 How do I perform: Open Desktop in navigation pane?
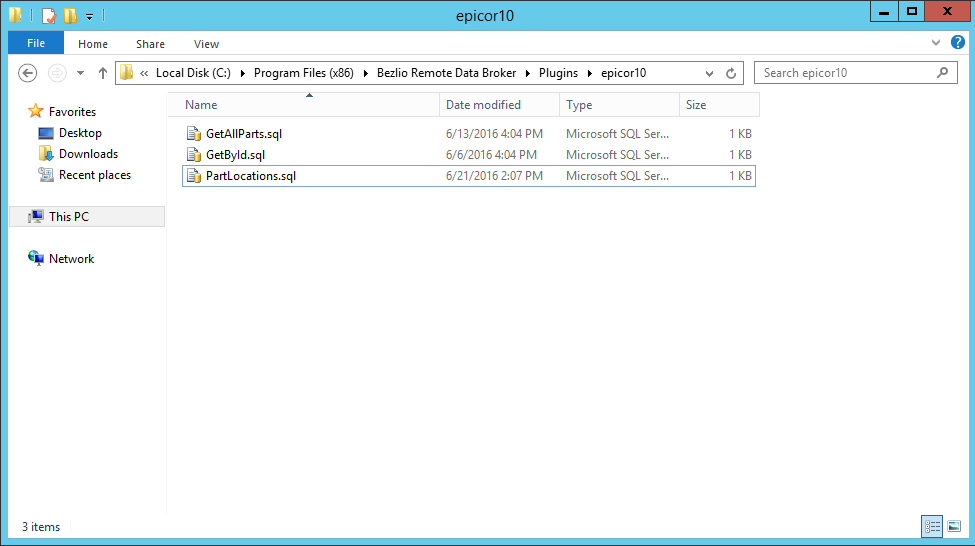(x=80, y=133)
